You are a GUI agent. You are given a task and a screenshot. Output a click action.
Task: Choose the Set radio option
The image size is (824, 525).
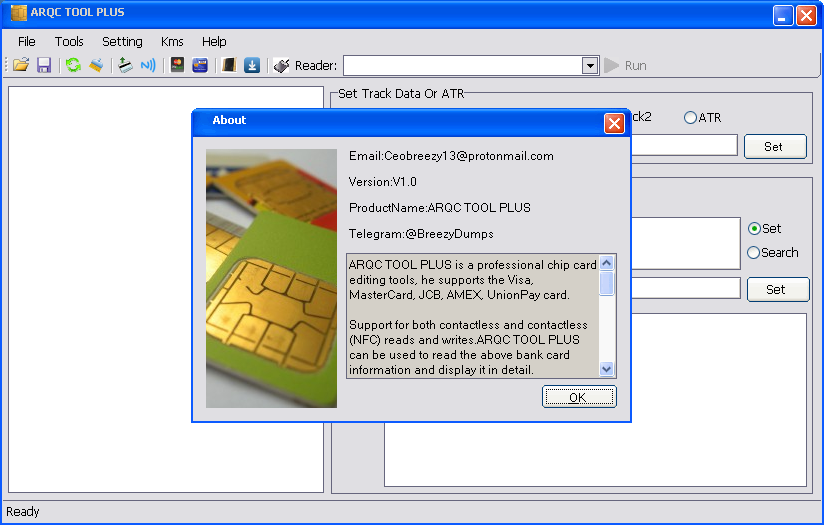click(x=754, y=228)
